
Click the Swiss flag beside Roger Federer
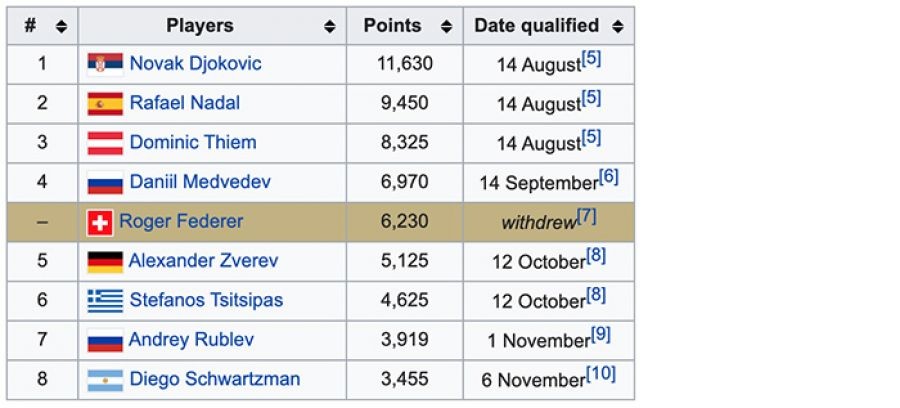tap(99, 222)
